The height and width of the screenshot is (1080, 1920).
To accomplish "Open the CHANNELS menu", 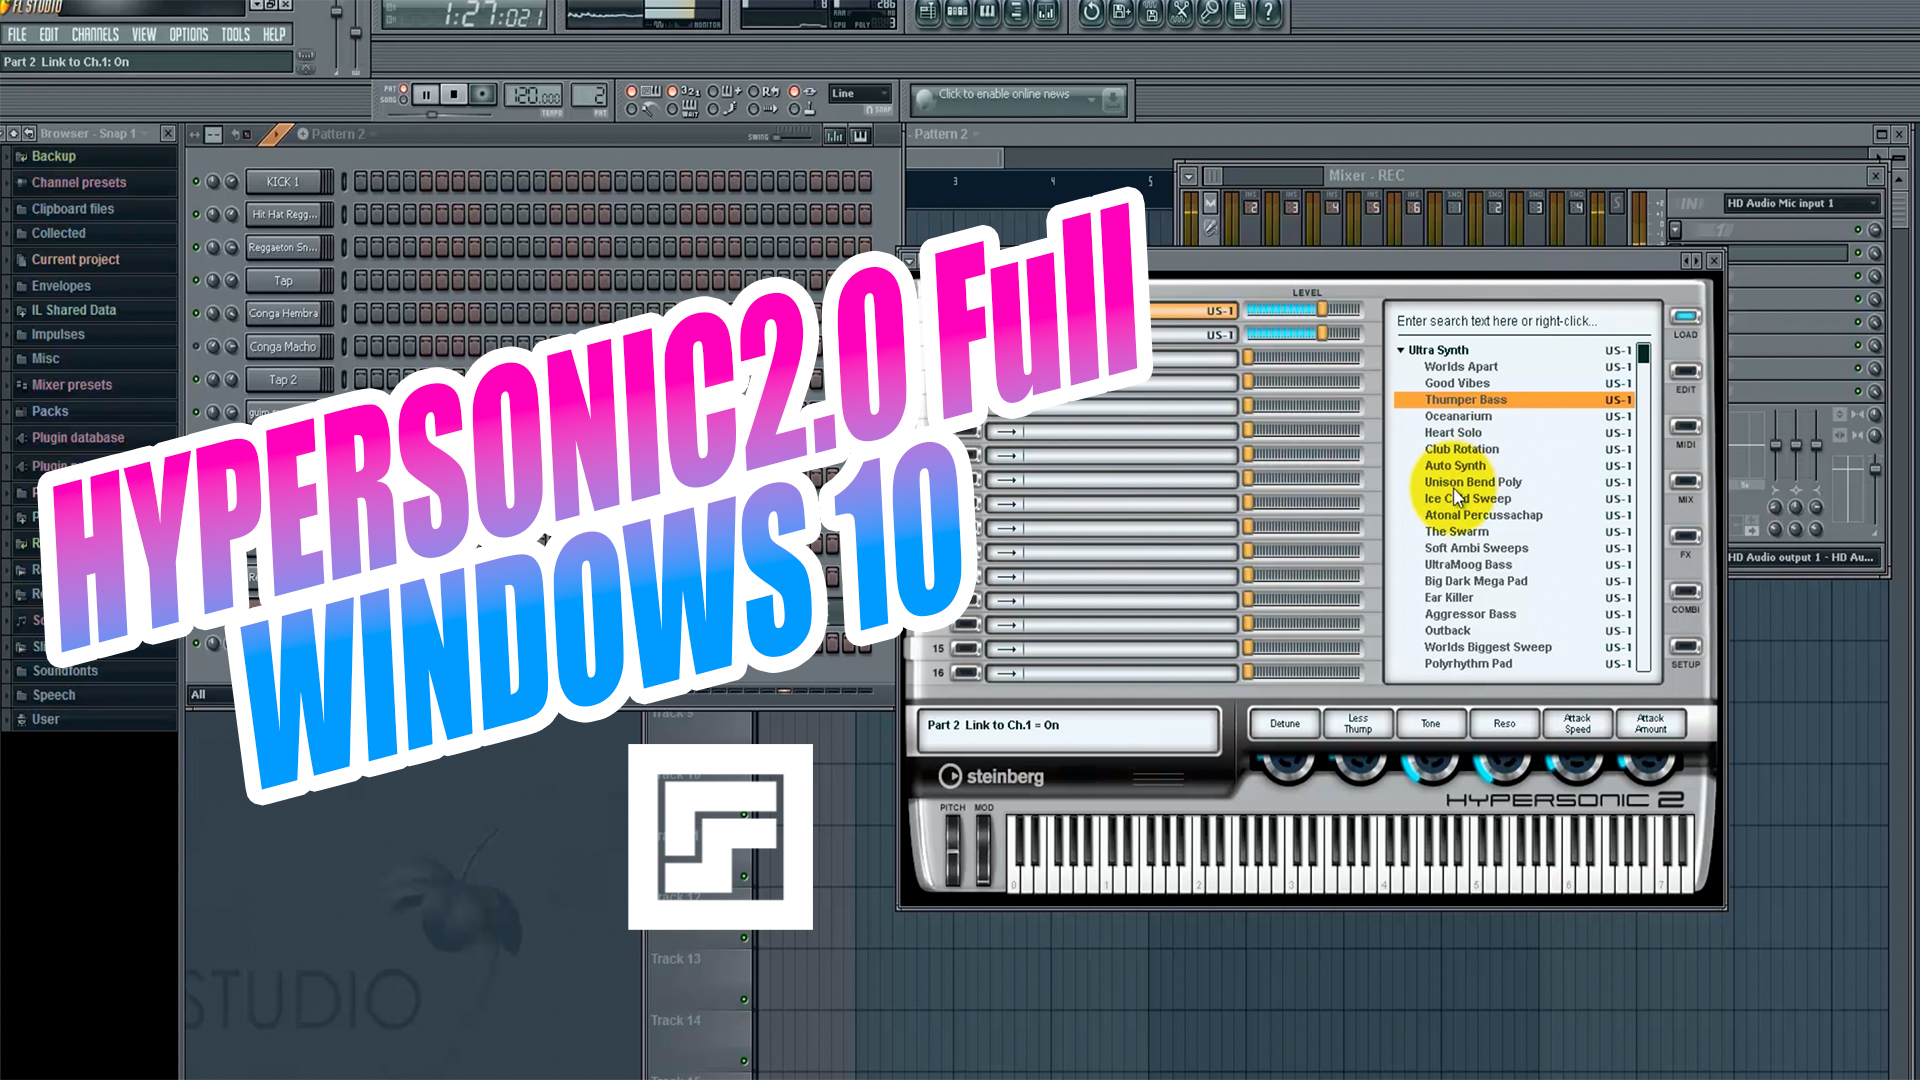I will pos(95,35).
